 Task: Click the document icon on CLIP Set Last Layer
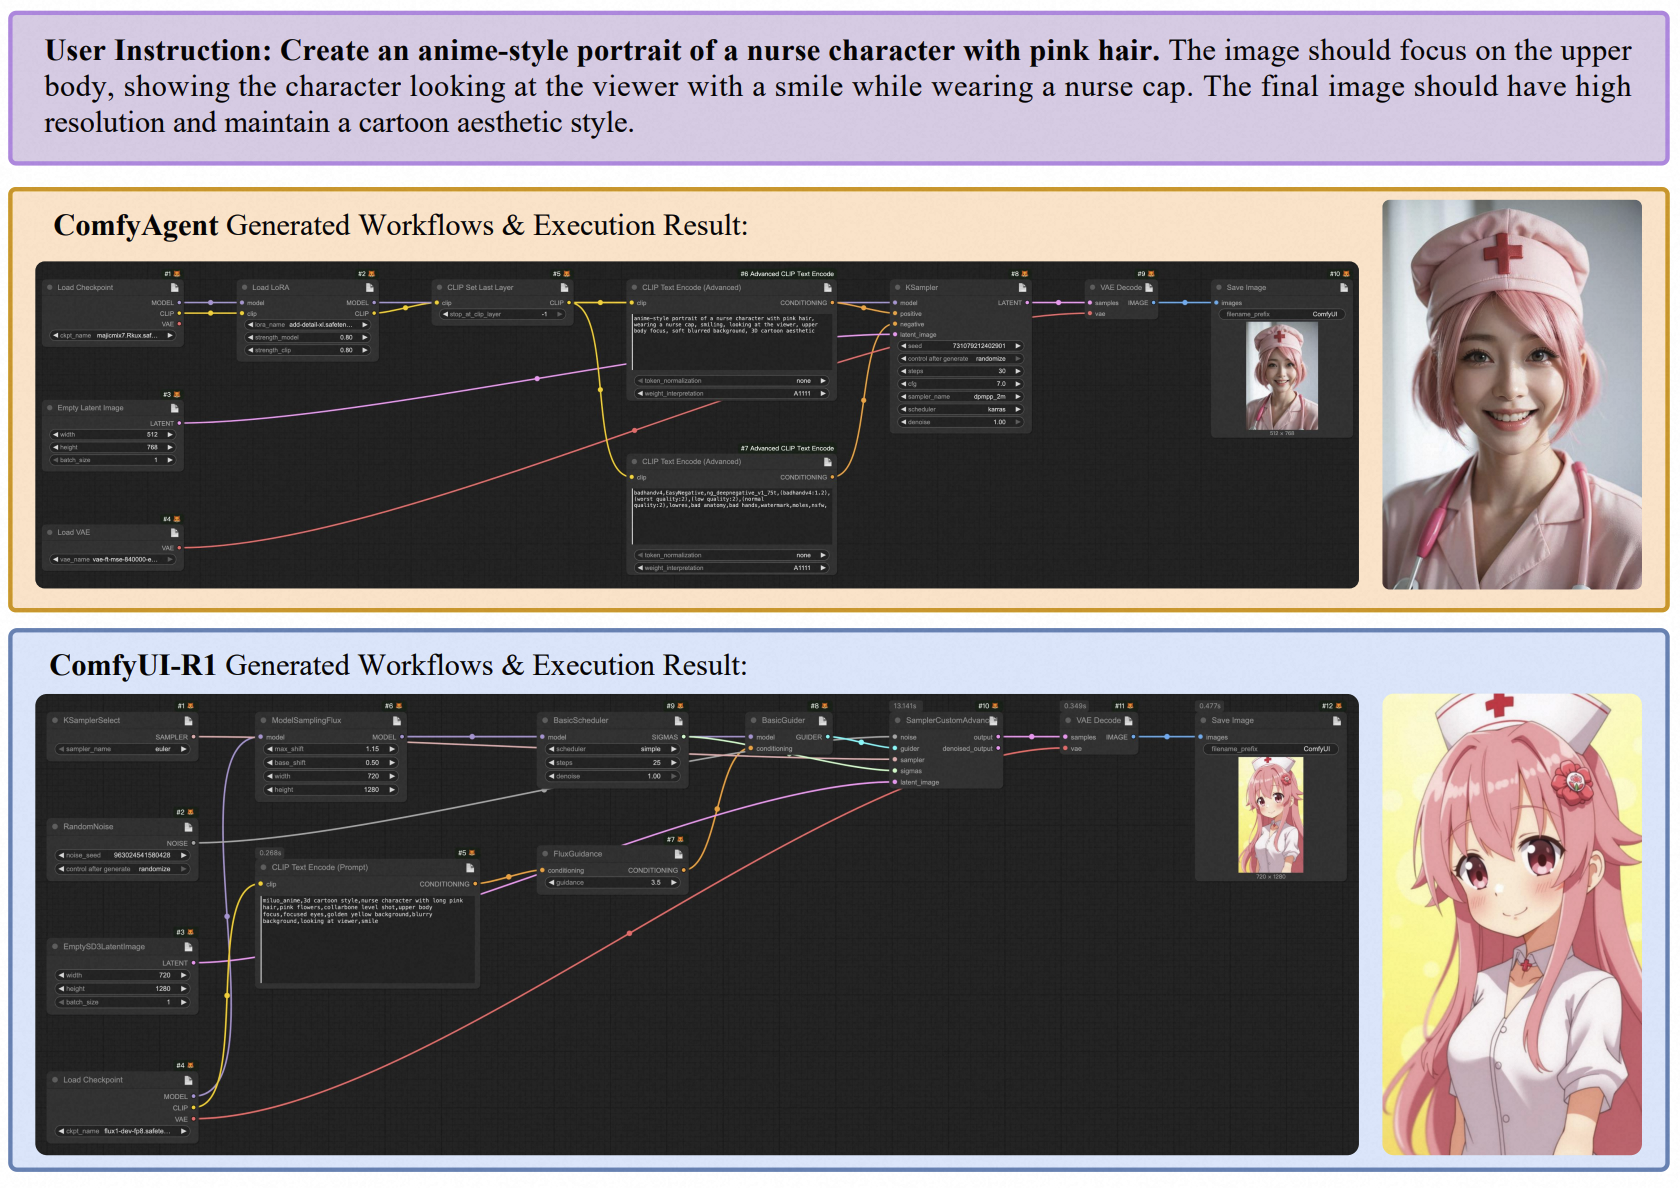point(565,288)
